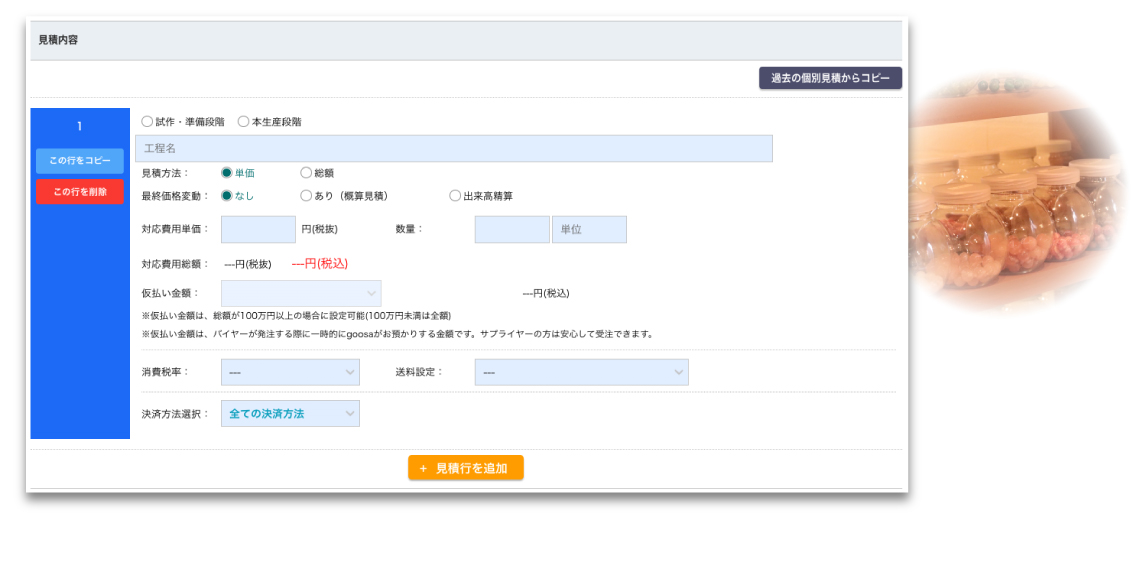Image resolution: width=1141 pixels, height=587 pixels.
Task: Select the 本生産段階 radio button
Action: pyautogui.click(x=243, y=122)
